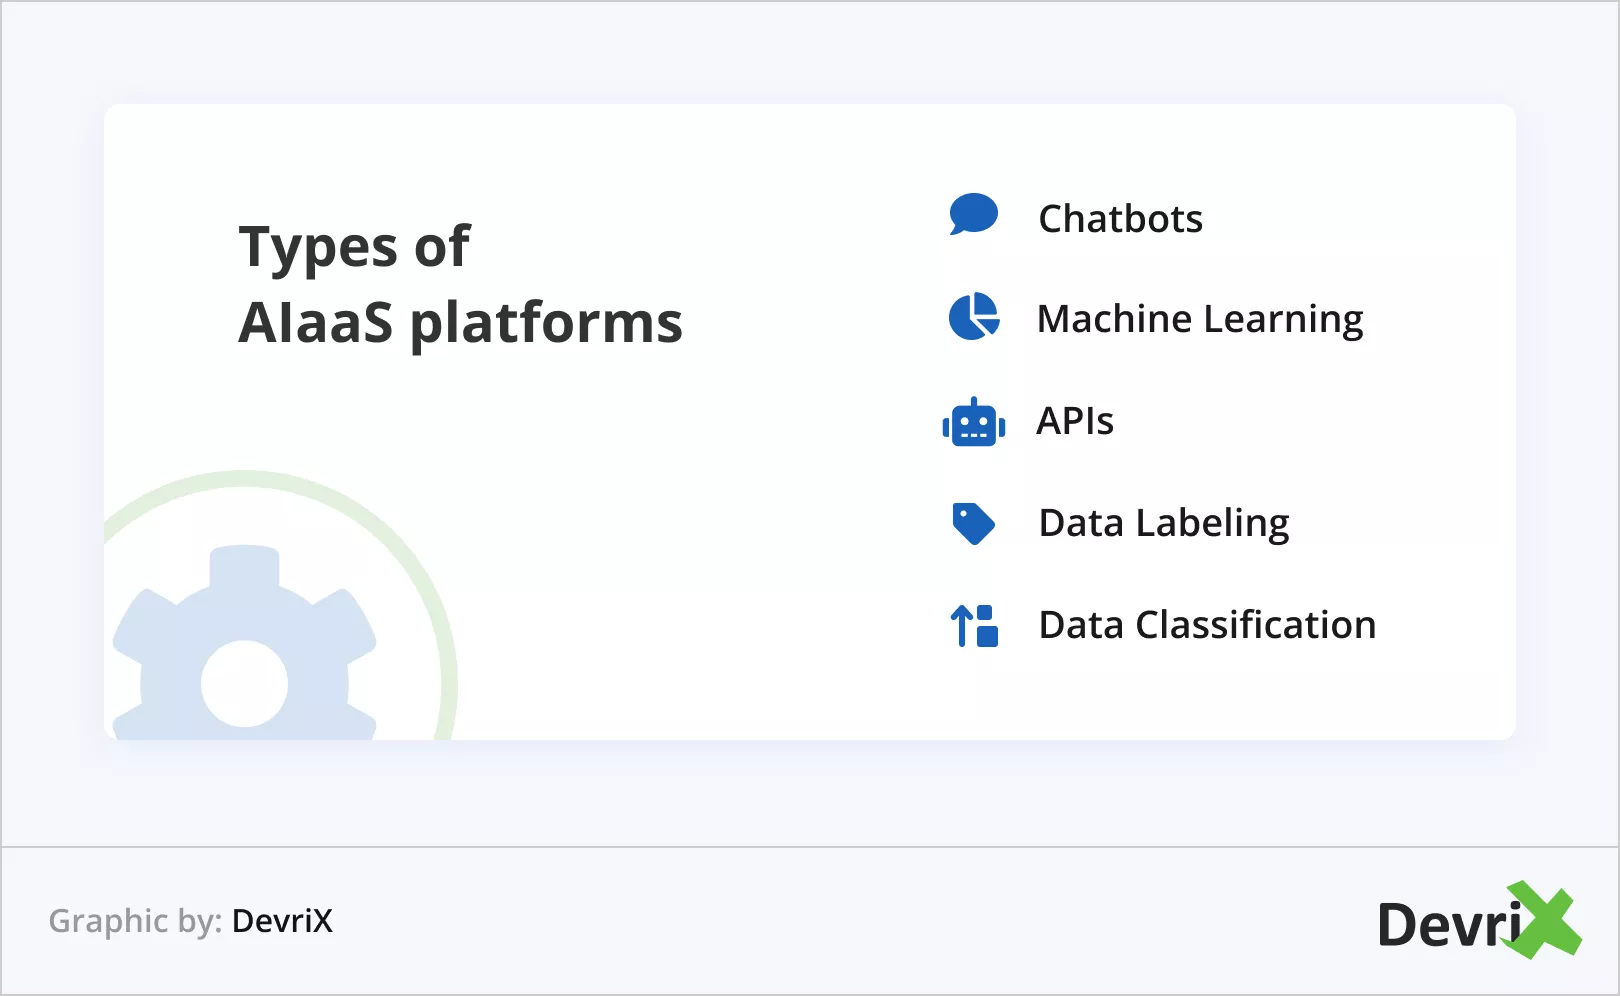This screenshot has width=1620, height=996.
Task: Open the Data Classification label
Action: click(x=1207, y=625)
